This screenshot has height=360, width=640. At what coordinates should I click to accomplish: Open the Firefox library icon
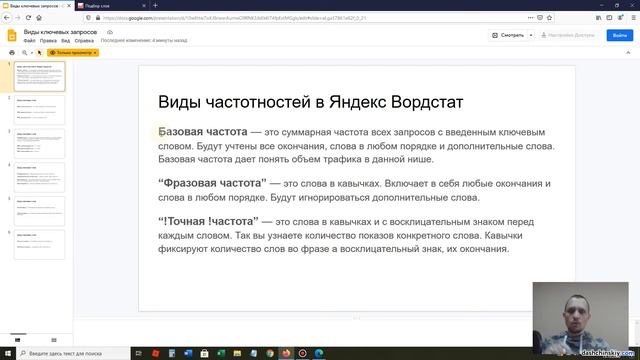598,18
